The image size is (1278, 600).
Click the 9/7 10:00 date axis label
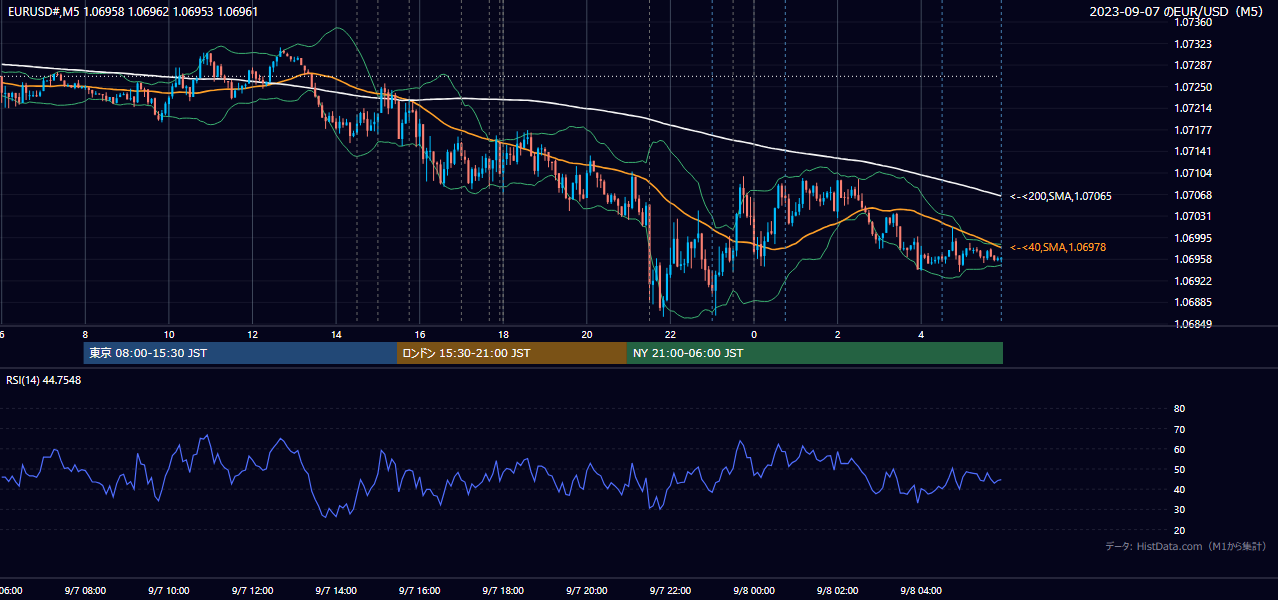[168, 591]
